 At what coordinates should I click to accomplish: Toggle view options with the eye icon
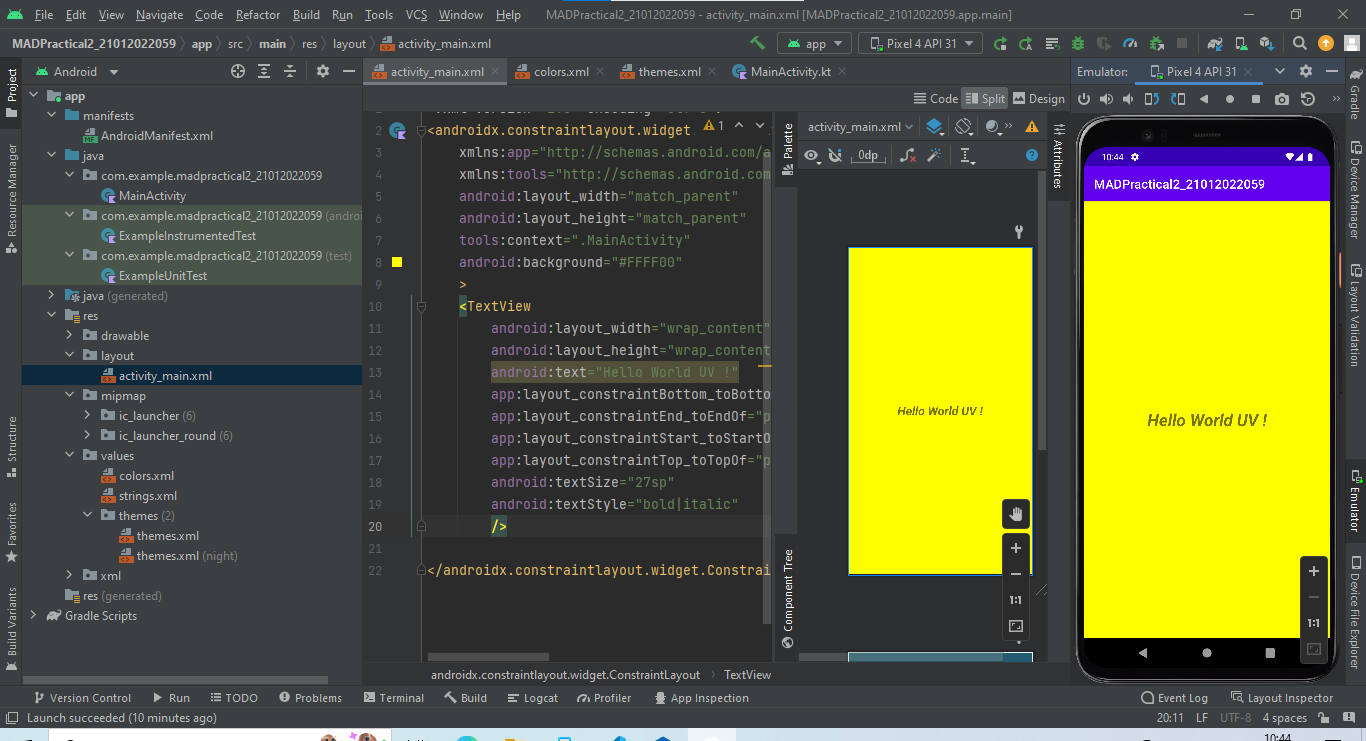click(812, 155)
